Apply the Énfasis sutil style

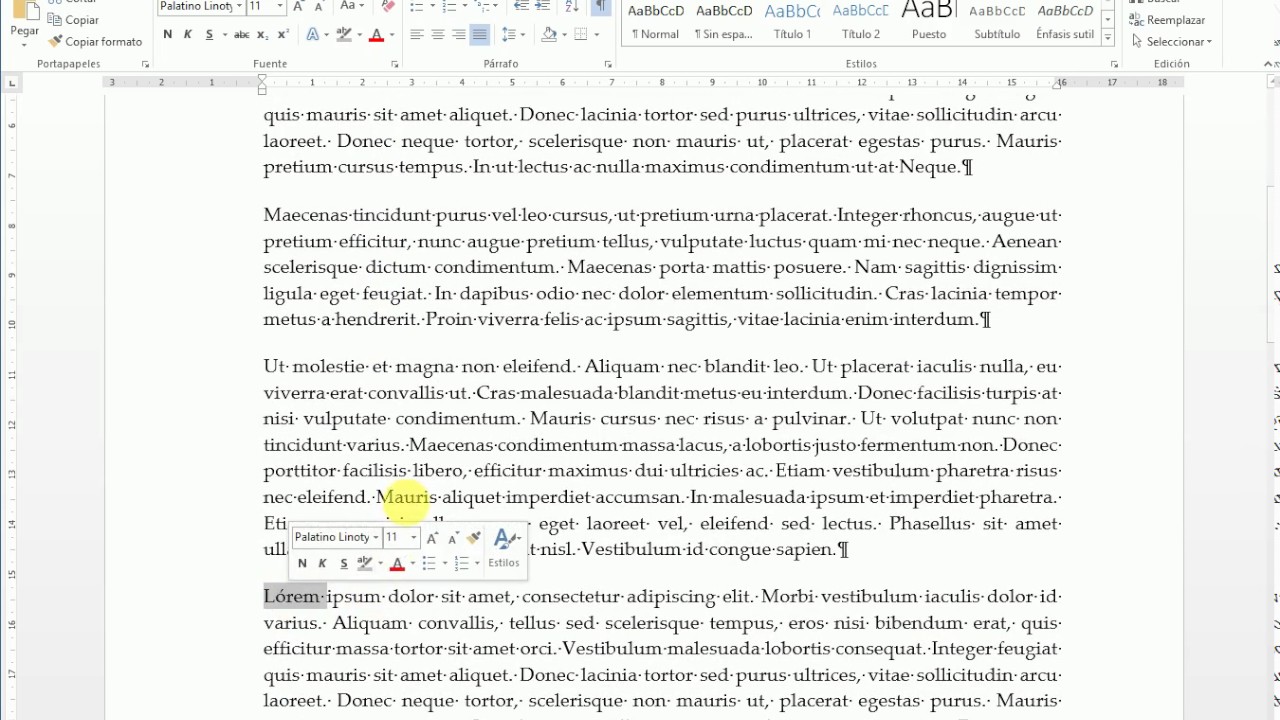coord(1065,23)
